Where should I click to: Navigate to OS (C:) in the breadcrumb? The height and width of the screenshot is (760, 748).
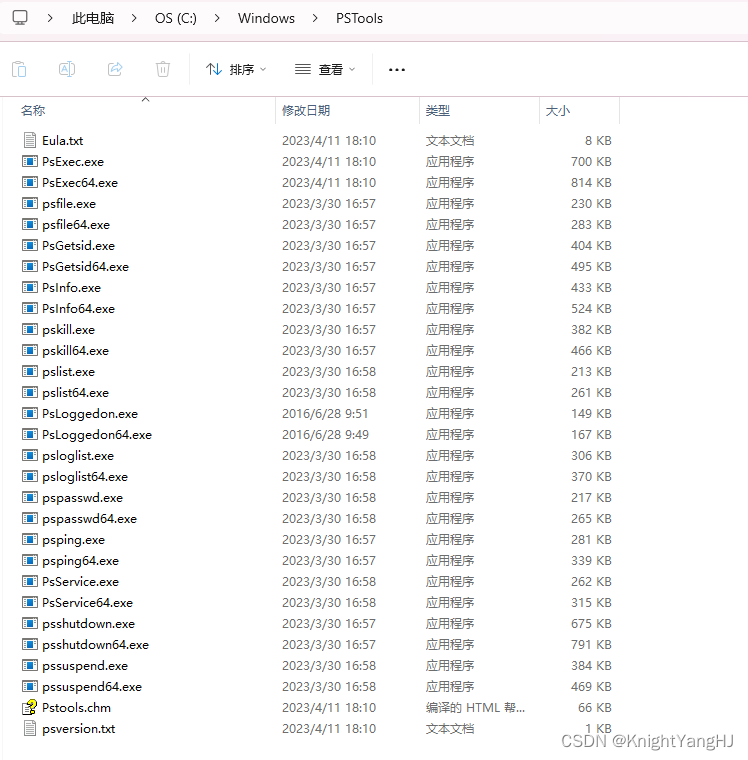pyautogui.click(x=175, y=18)
